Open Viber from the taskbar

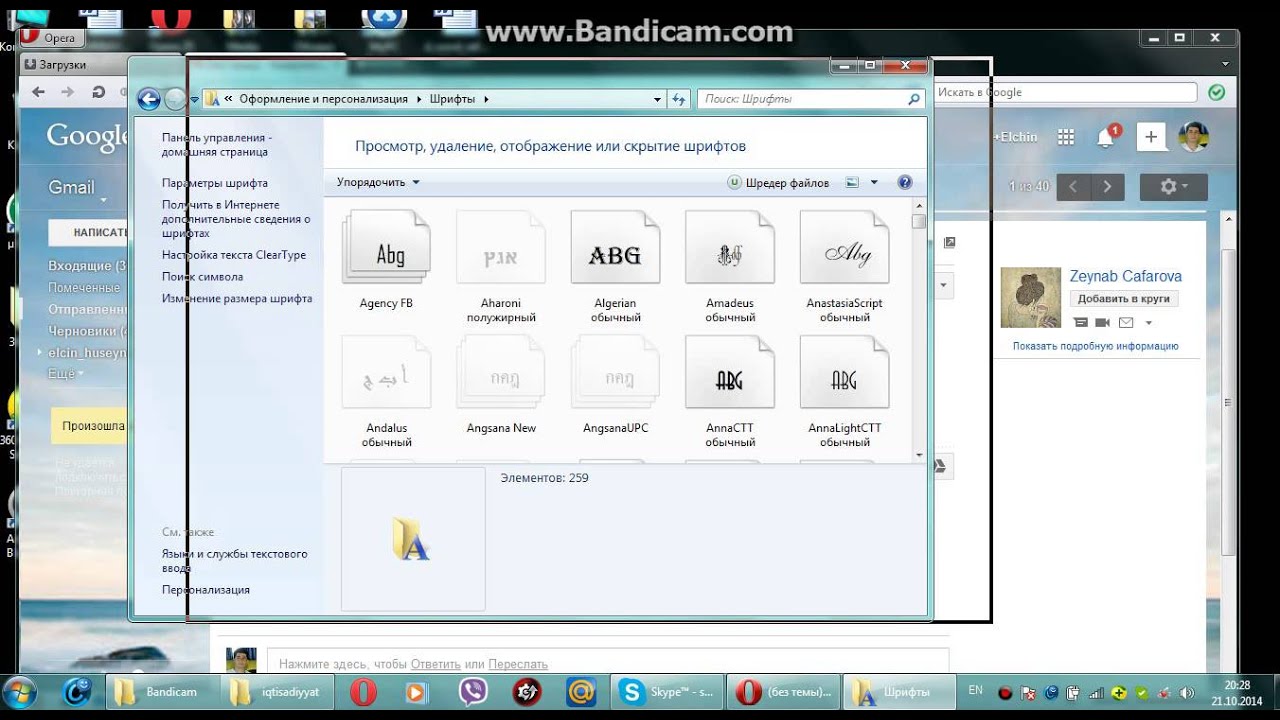coord(472,692)
